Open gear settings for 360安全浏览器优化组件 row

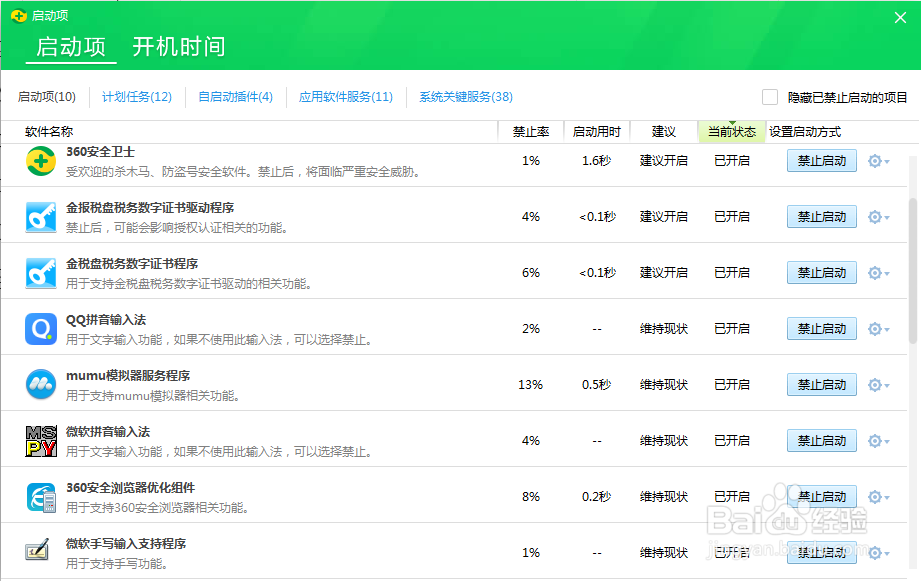879,498
